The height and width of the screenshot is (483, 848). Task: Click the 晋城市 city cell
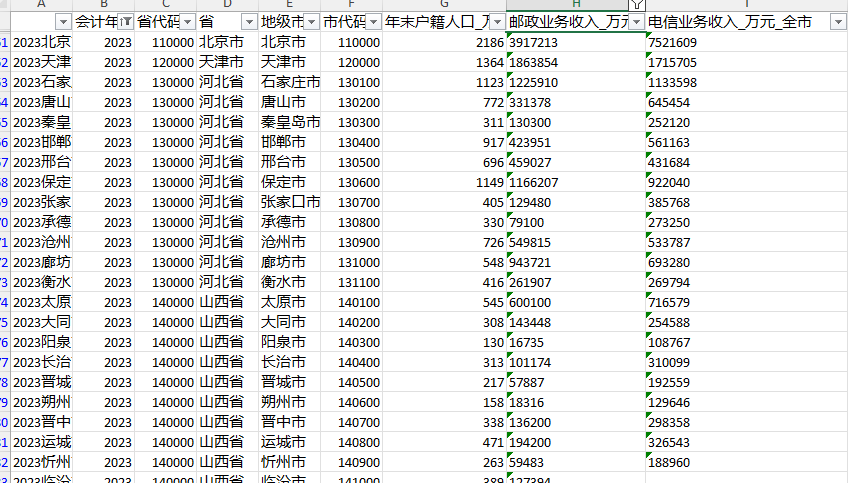[289, 382]
